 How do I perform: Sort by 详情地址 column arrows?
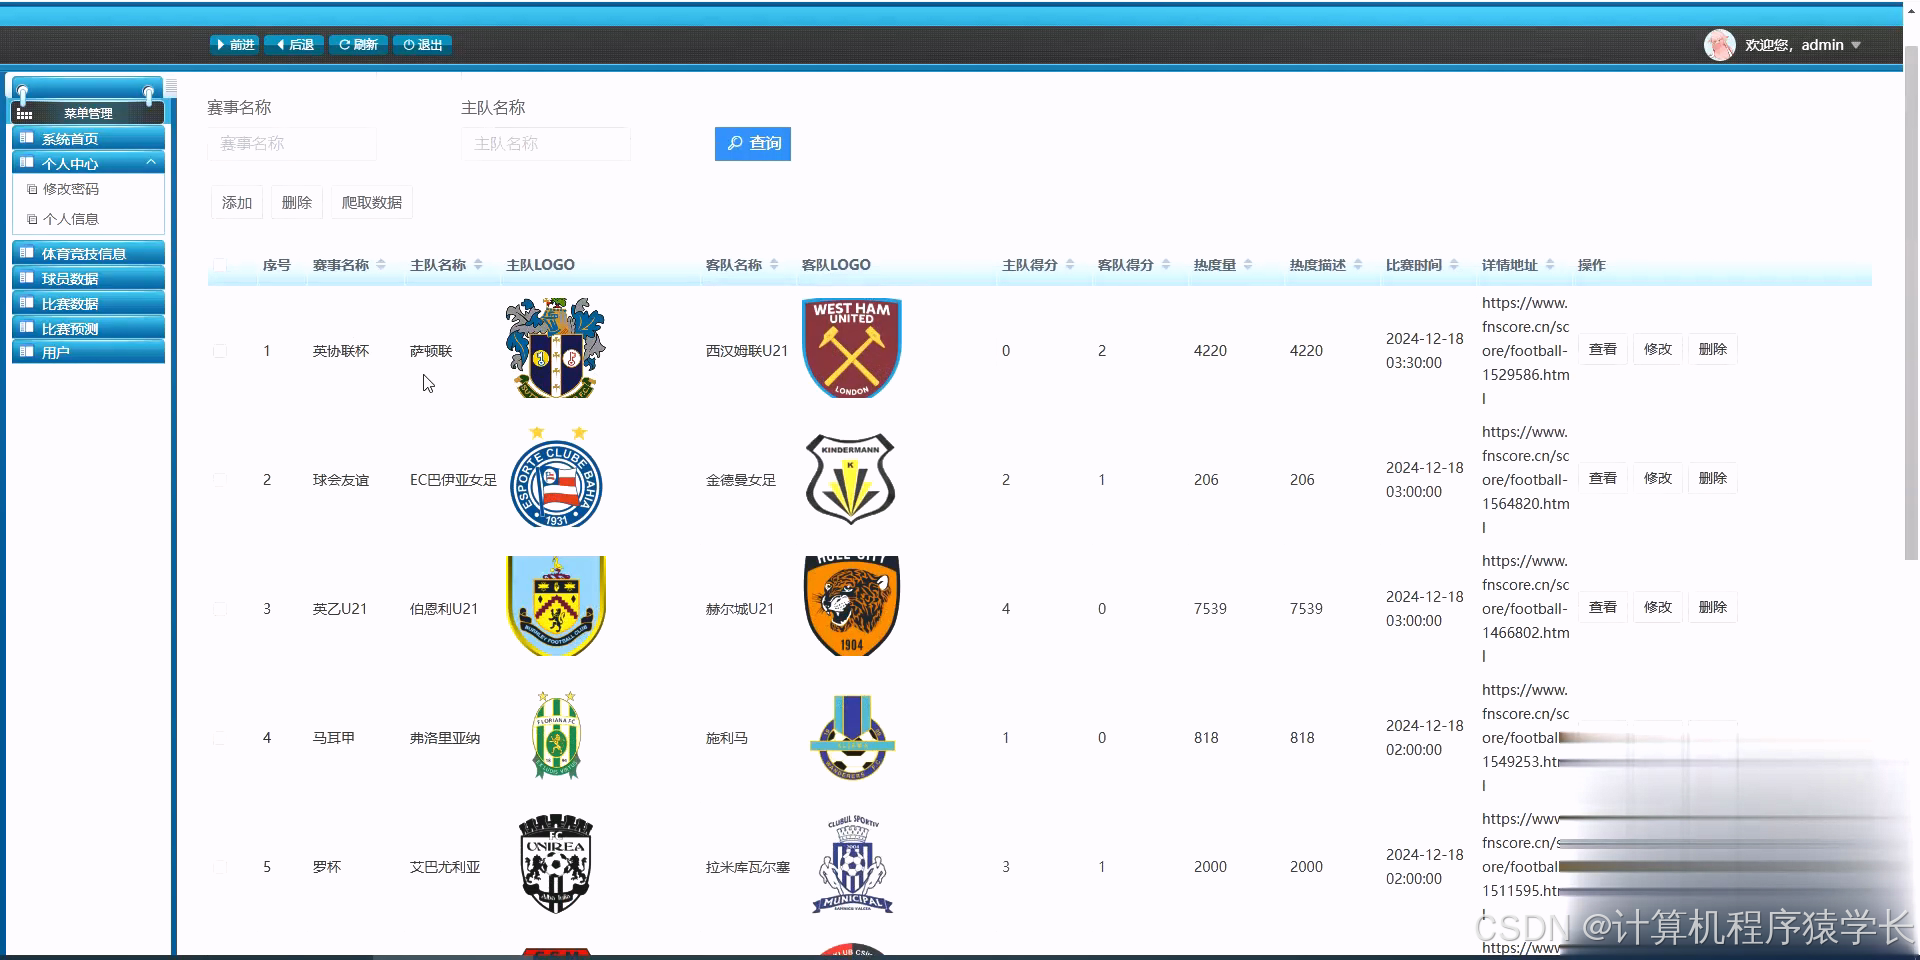tap(1550, 265)
